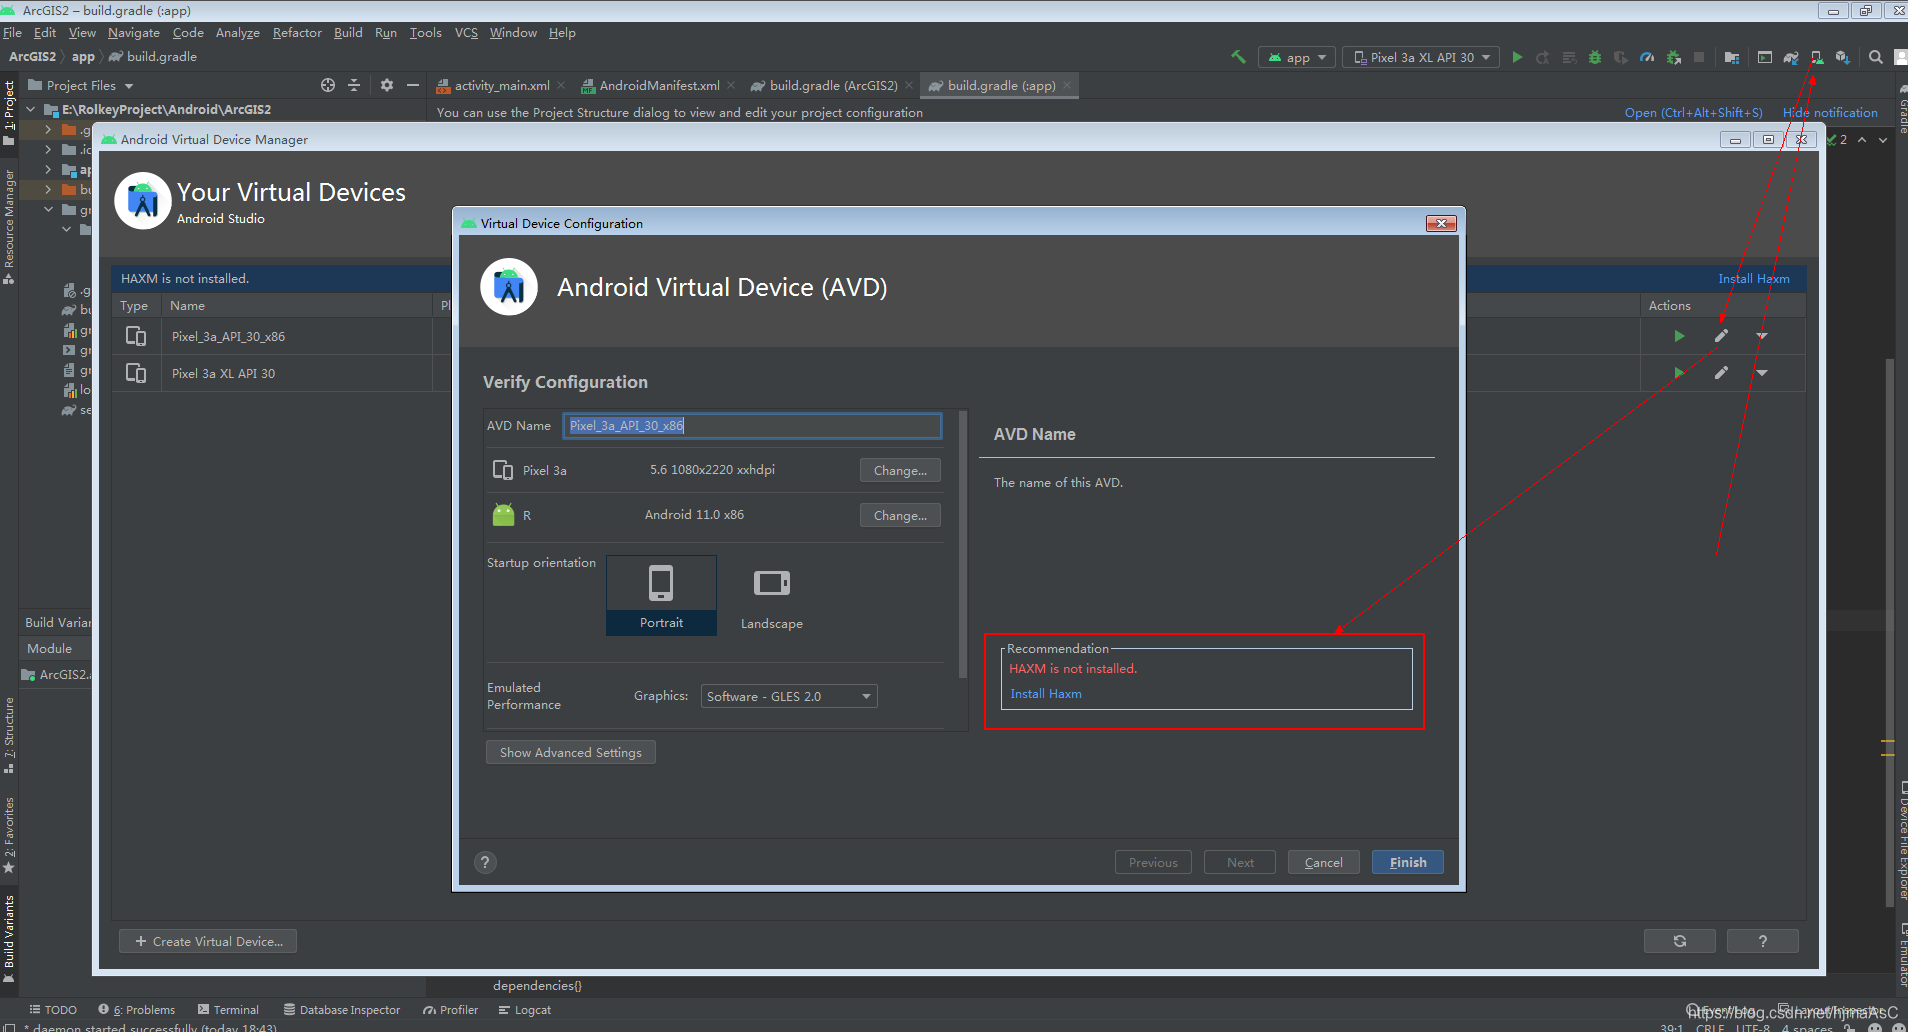Open the Logcat tool window
Image resolution: width=1908 pixels, height=1032 pixels.
click(x=525, y=1010)
